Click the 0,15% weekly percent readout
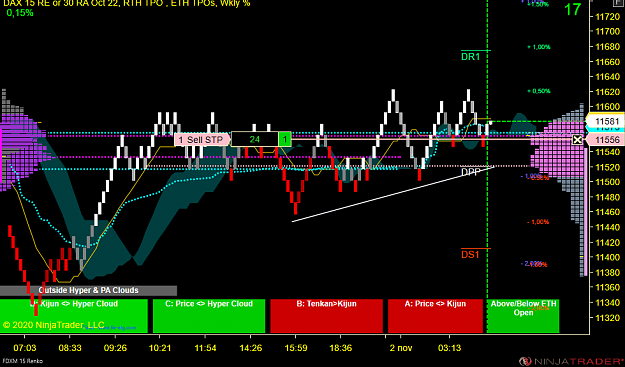 tap(20, 13)
